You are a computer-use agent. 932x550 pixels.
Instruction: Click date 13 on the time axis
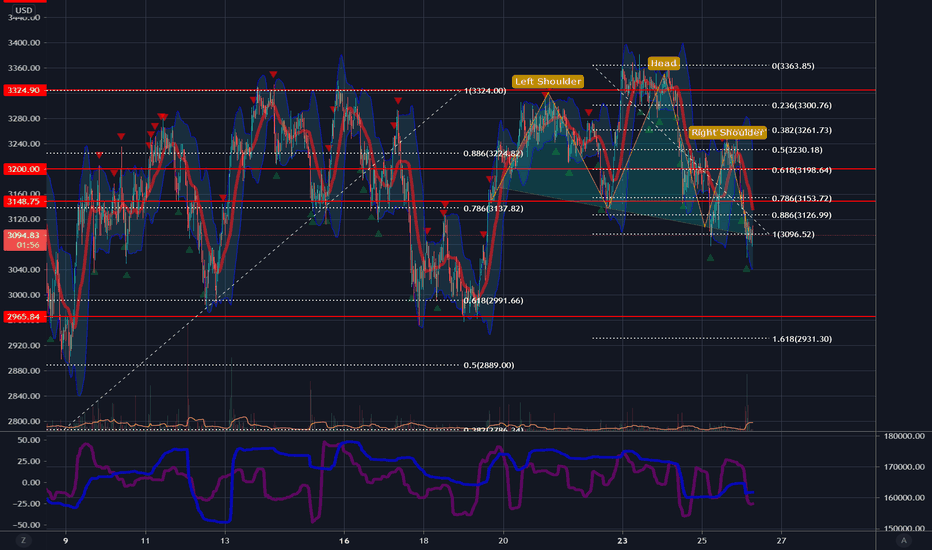[x=225, y=540]
